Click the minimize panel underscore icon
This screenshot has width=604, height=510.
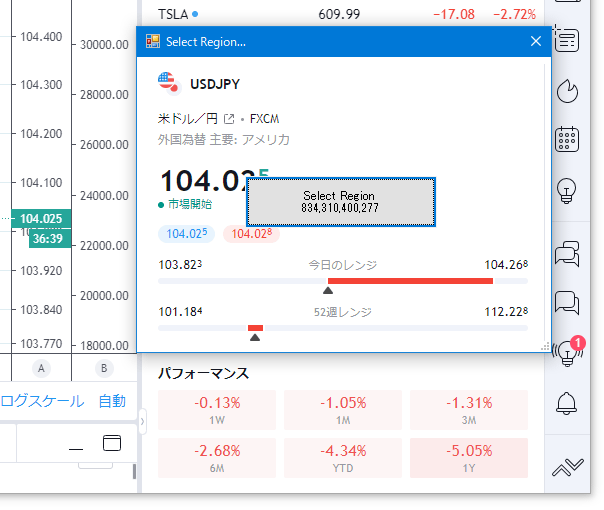click(76, 448)
